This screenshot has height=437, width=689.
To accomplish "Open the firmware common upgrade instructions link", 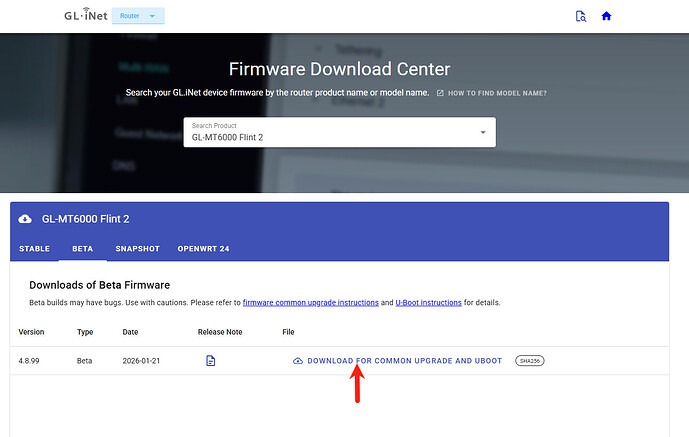I will click(311, 303).
